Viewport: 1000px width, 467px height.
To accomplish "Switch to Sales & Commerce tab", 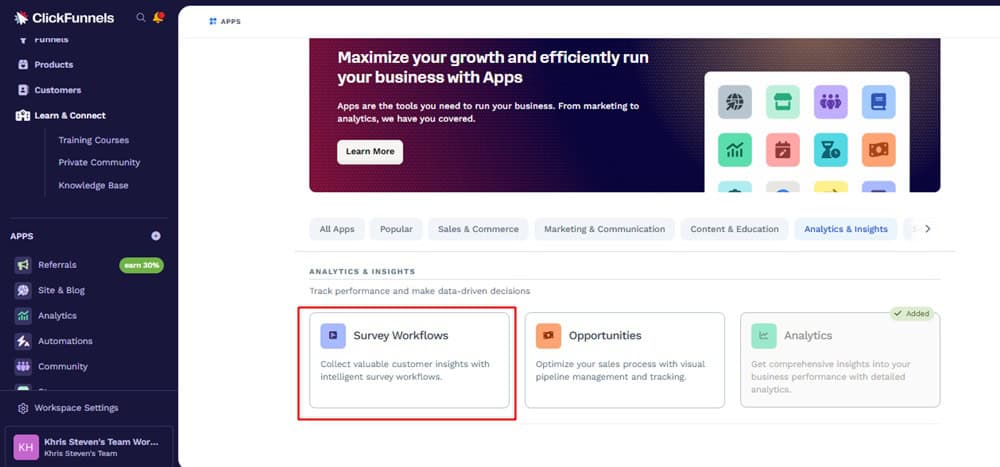I will click(x=478, y=229).
